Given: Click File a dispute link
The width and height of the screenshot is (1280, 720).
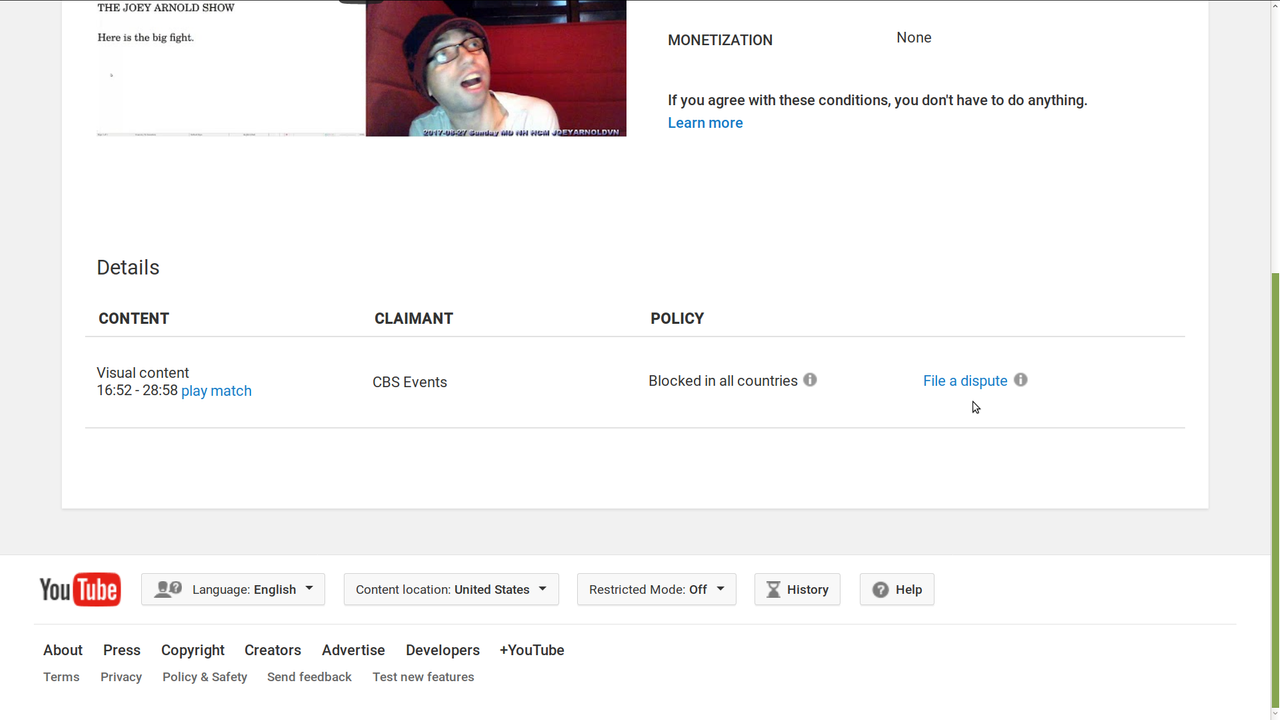Looking at the screenshot, I should (x=965, y=381).
